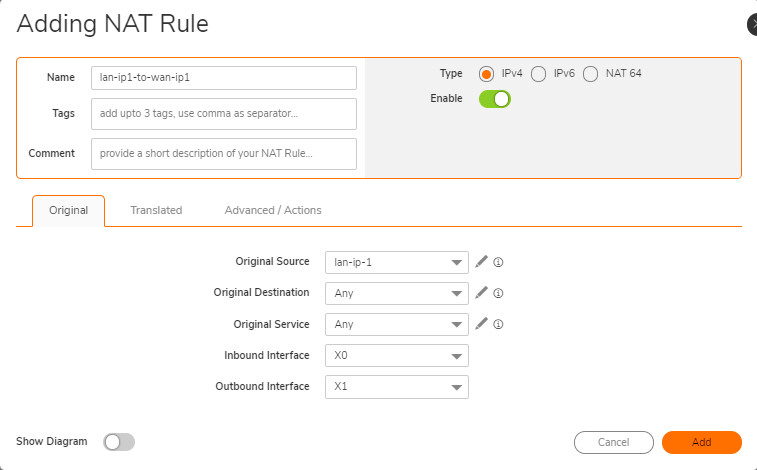Click into the Tags input field
Image resolution: width=757 pixels, height=470 pixels.
tap(224, 114)
